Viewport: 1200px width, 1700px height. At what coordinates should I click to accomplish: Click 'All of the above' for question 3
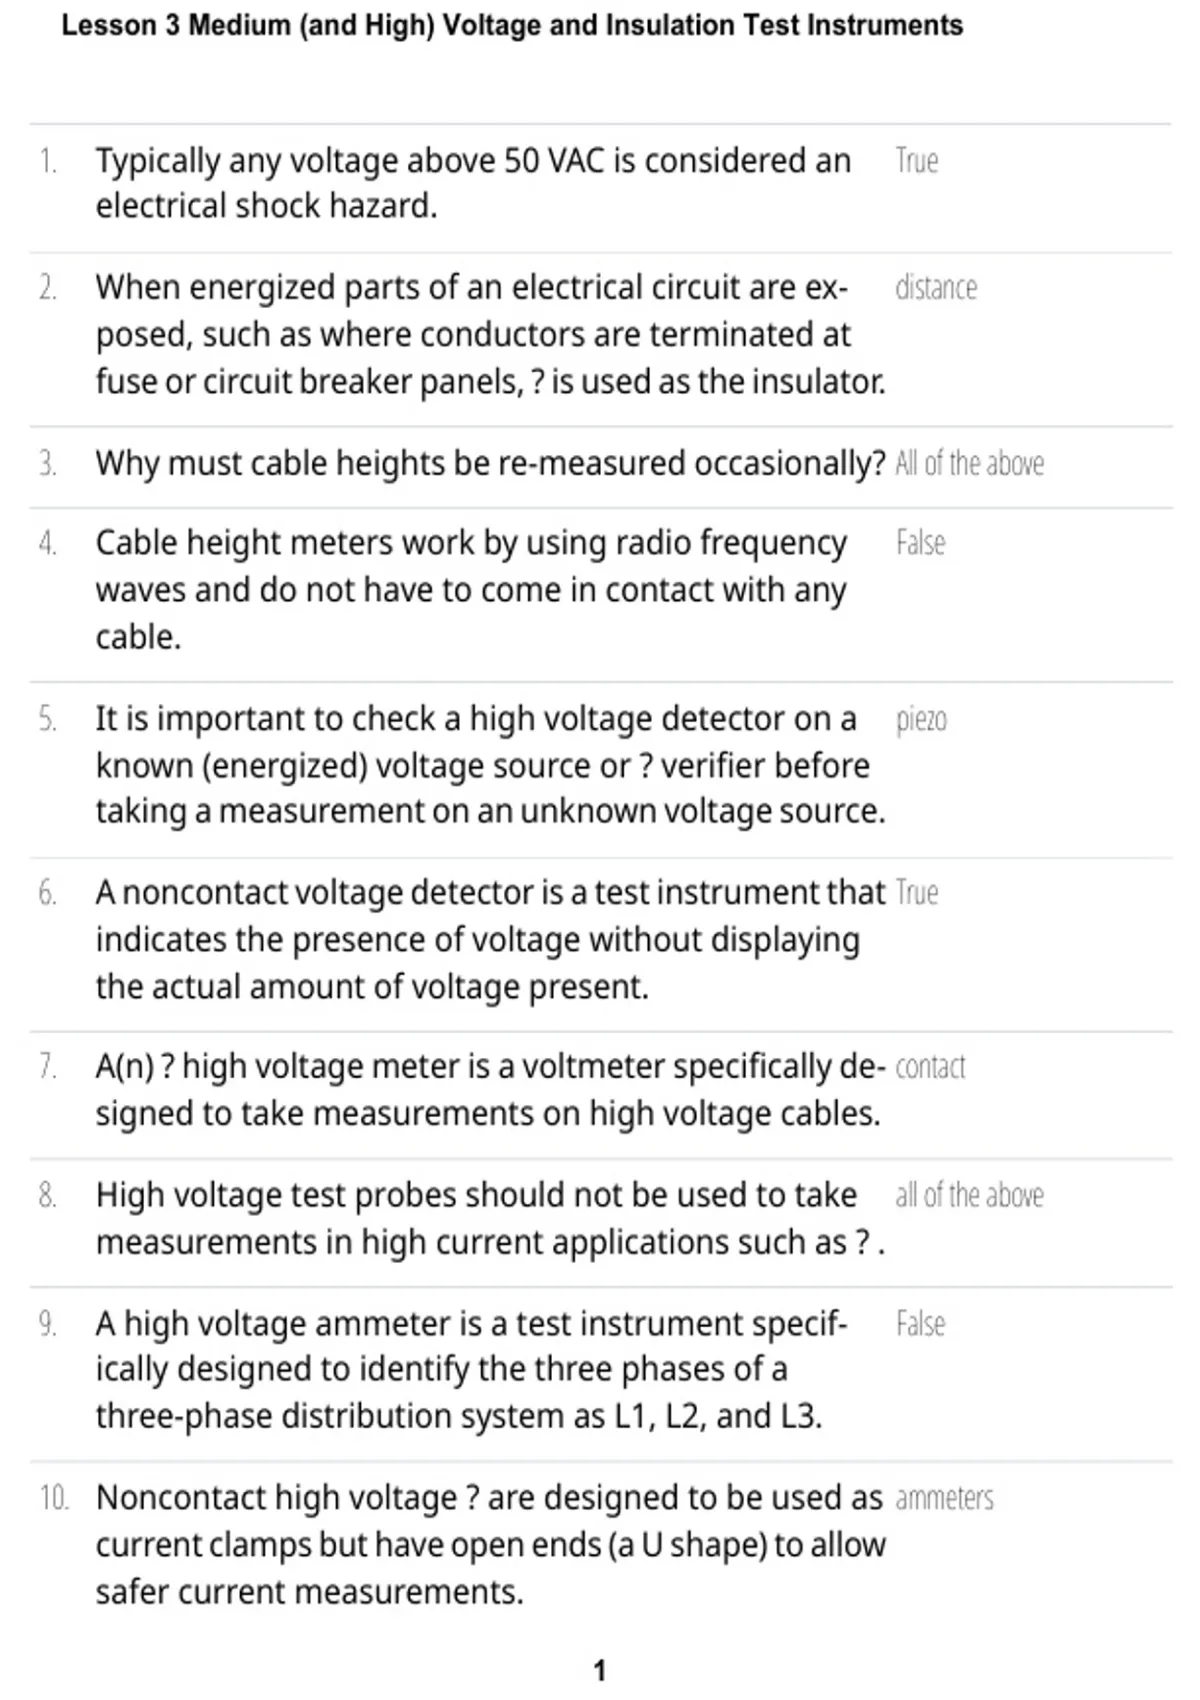pos(969,464)
